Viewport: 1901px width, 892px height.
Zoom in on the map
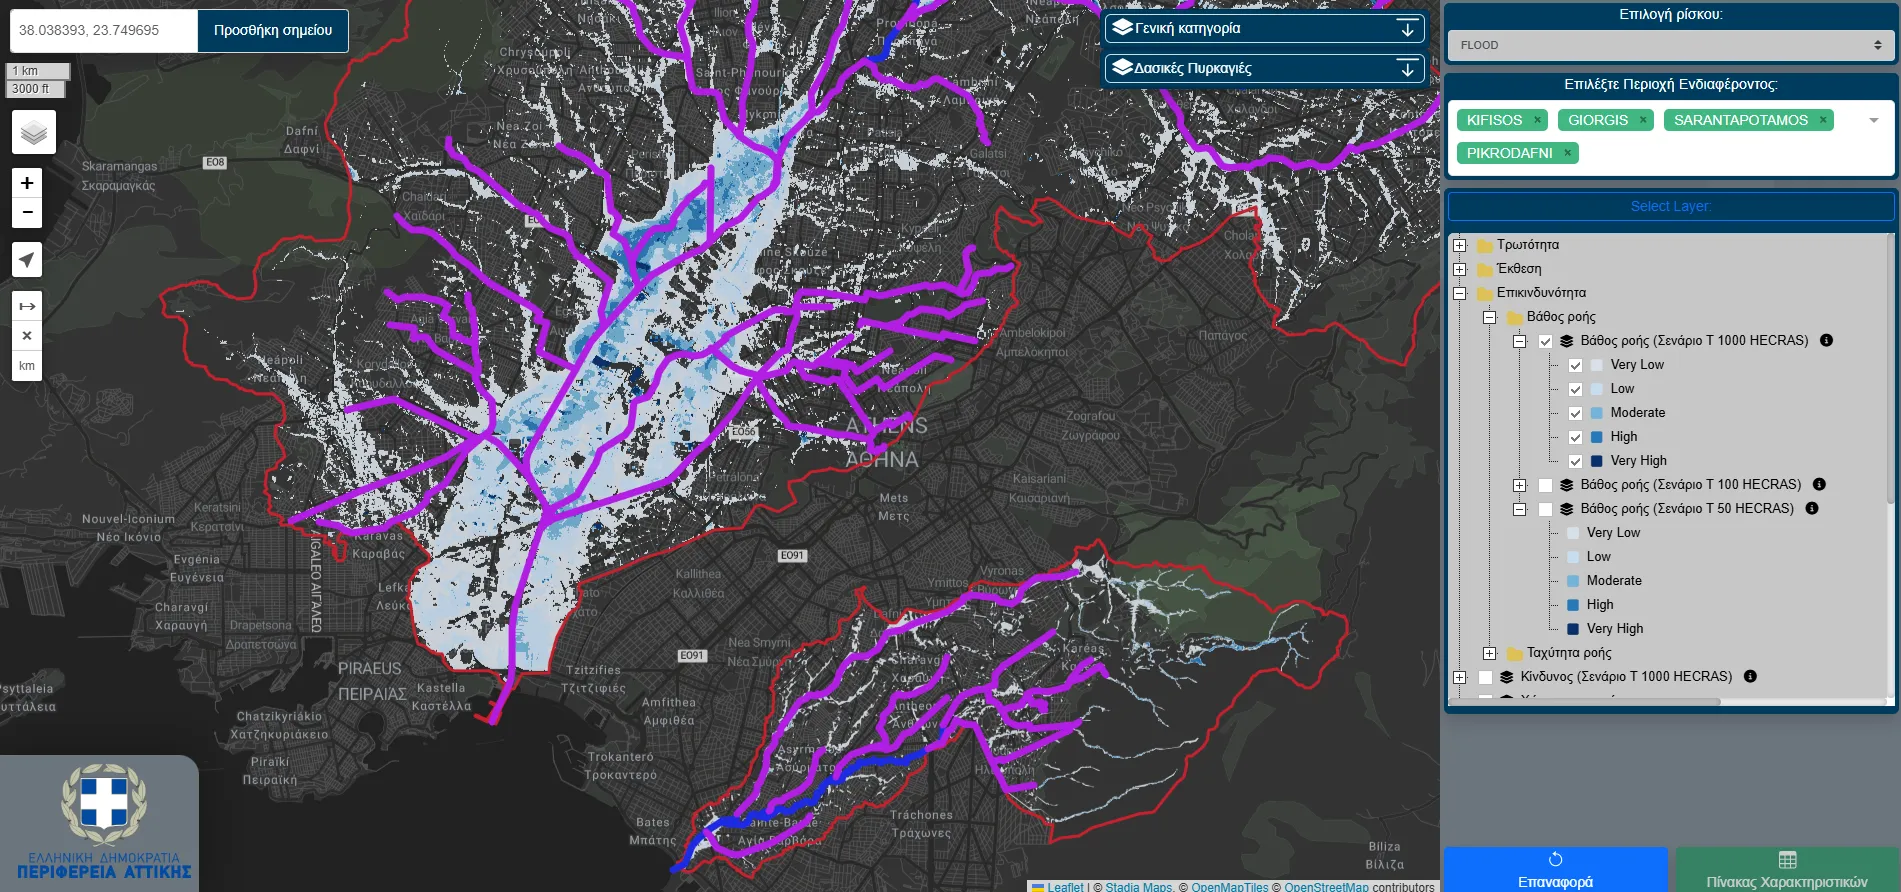click(x=27, y=183)
